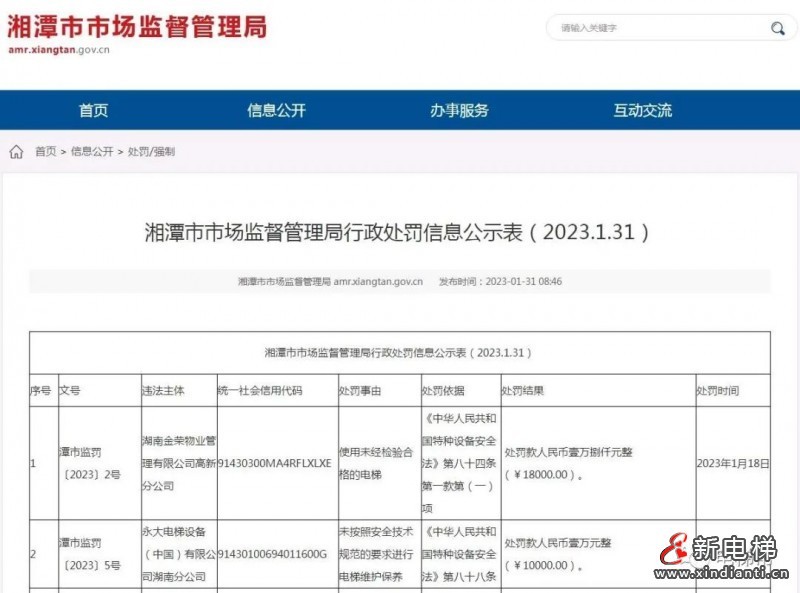Select the 统一社会信用代码 column header
The height and width of the screenshot is (593, 800).
tap(259, 390)
